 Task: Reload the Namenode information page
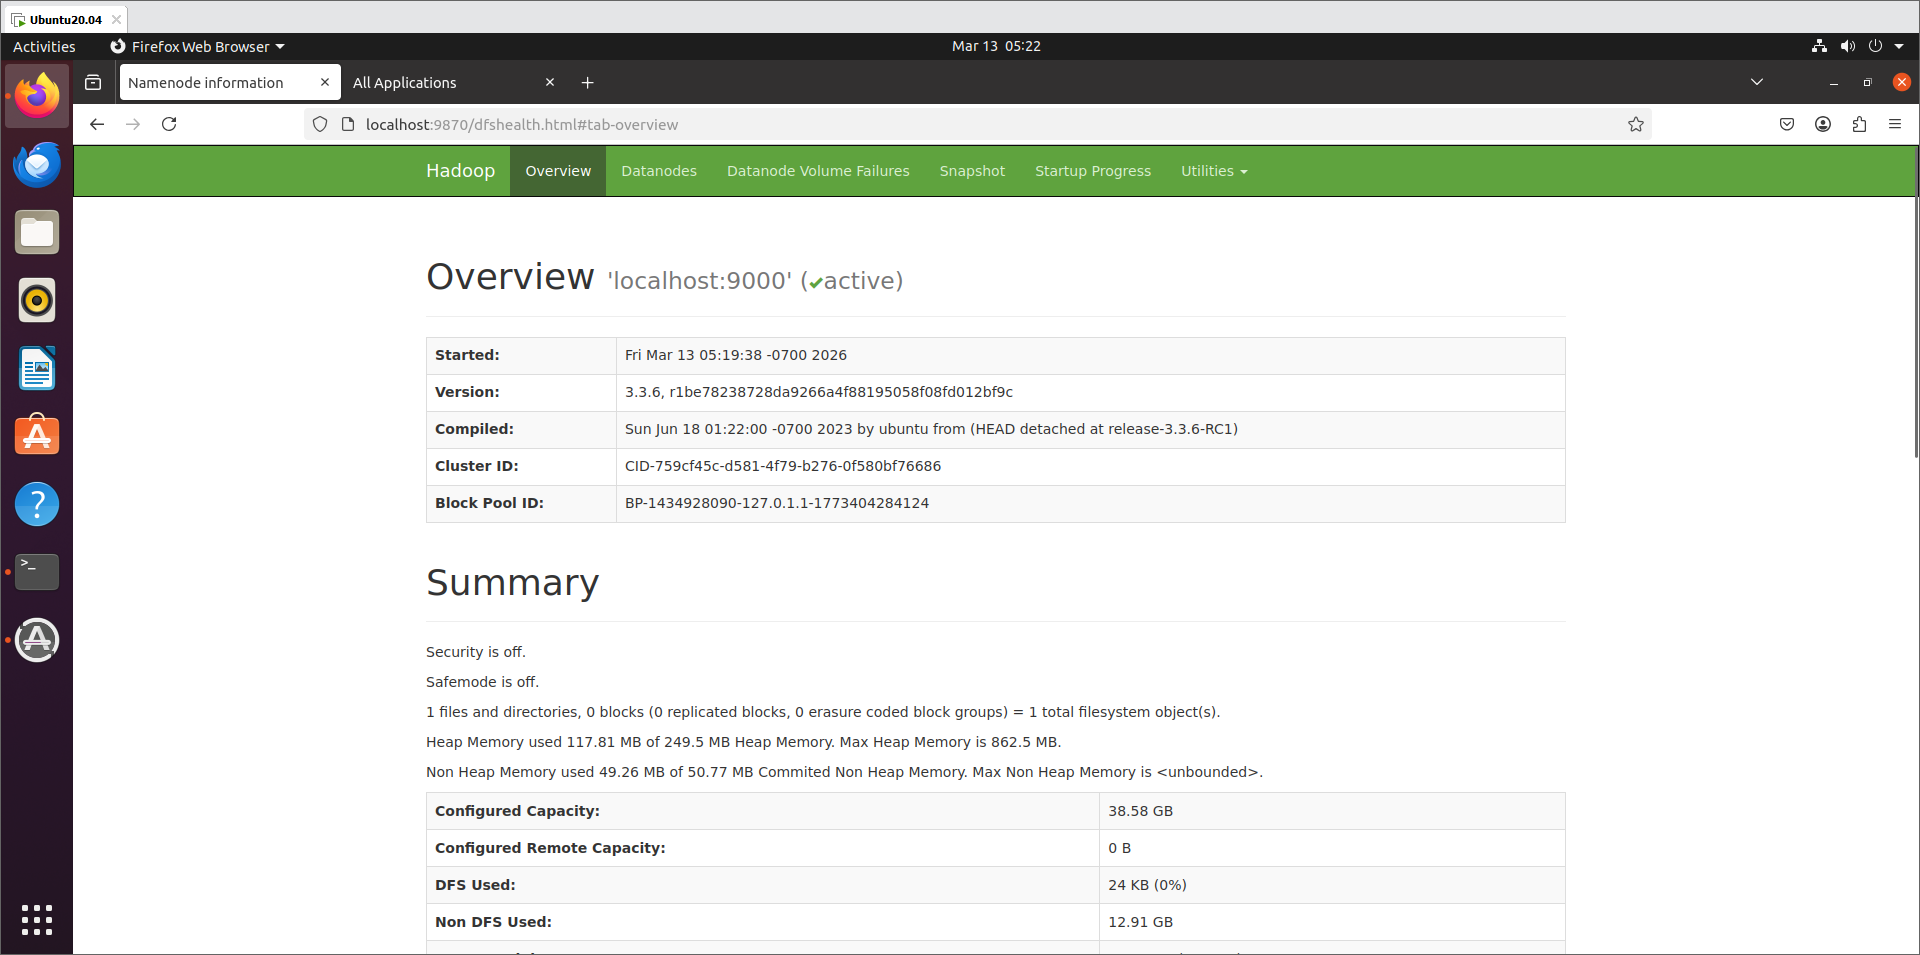click(x=169, y=124)
